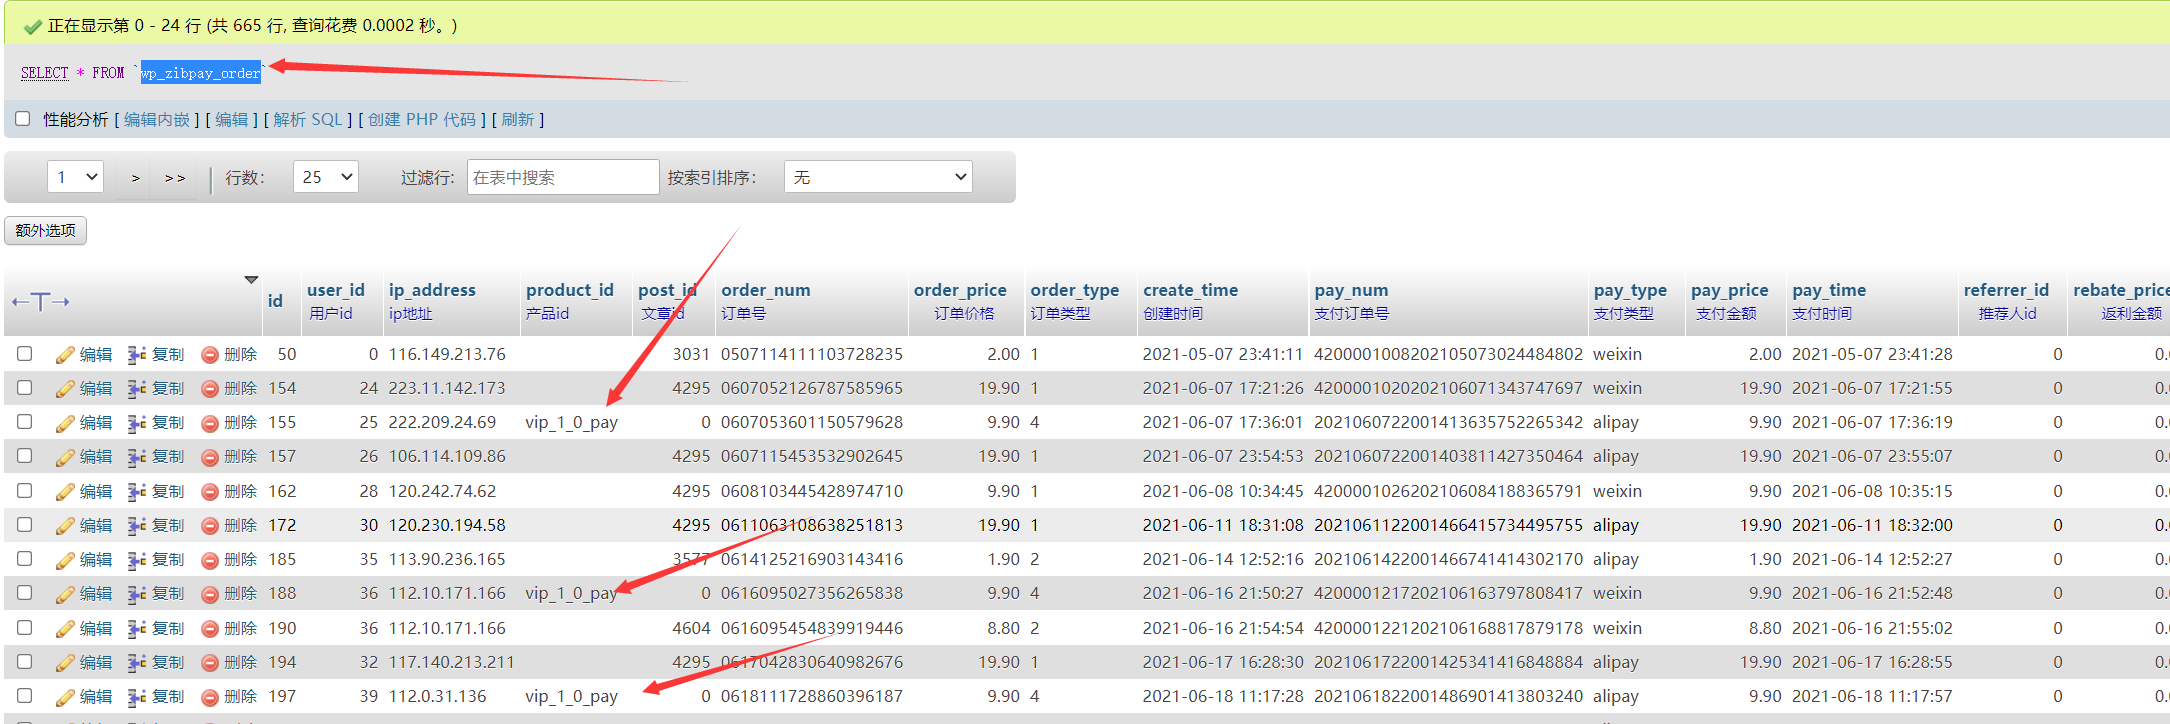Open the 行数 row count dropdown
The image size is (2170, 724).
(x=326, y=177)
